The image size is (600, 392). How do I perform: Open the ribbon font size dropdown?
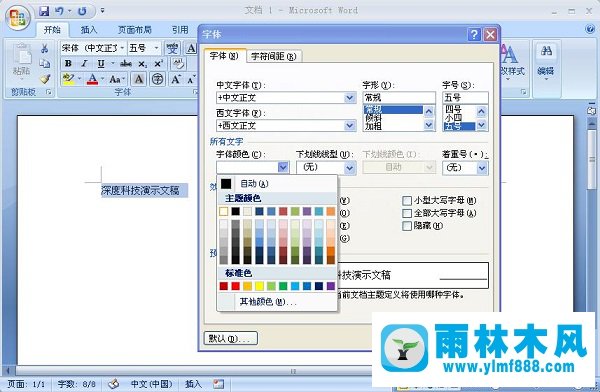[x=156, y=48]
